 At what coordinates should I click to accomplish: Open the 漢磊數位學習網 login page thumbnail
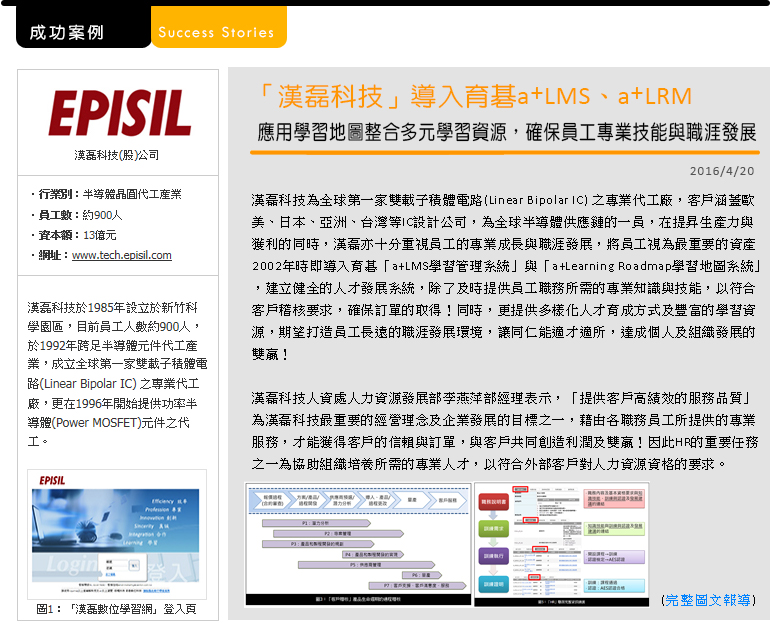click(116, 535)
